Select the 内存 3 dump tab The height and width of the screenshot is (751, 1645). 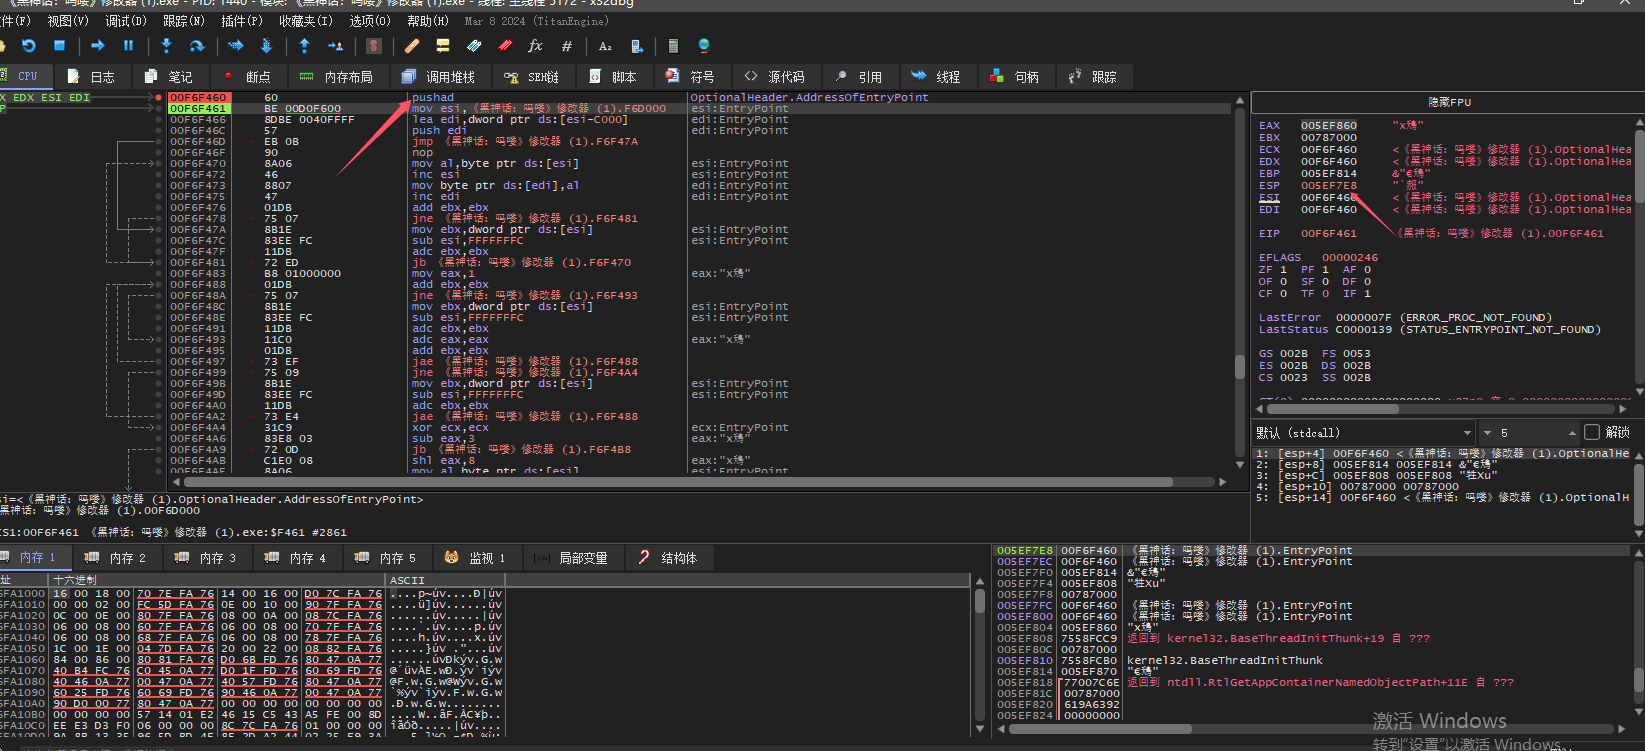tap(206, 558)
